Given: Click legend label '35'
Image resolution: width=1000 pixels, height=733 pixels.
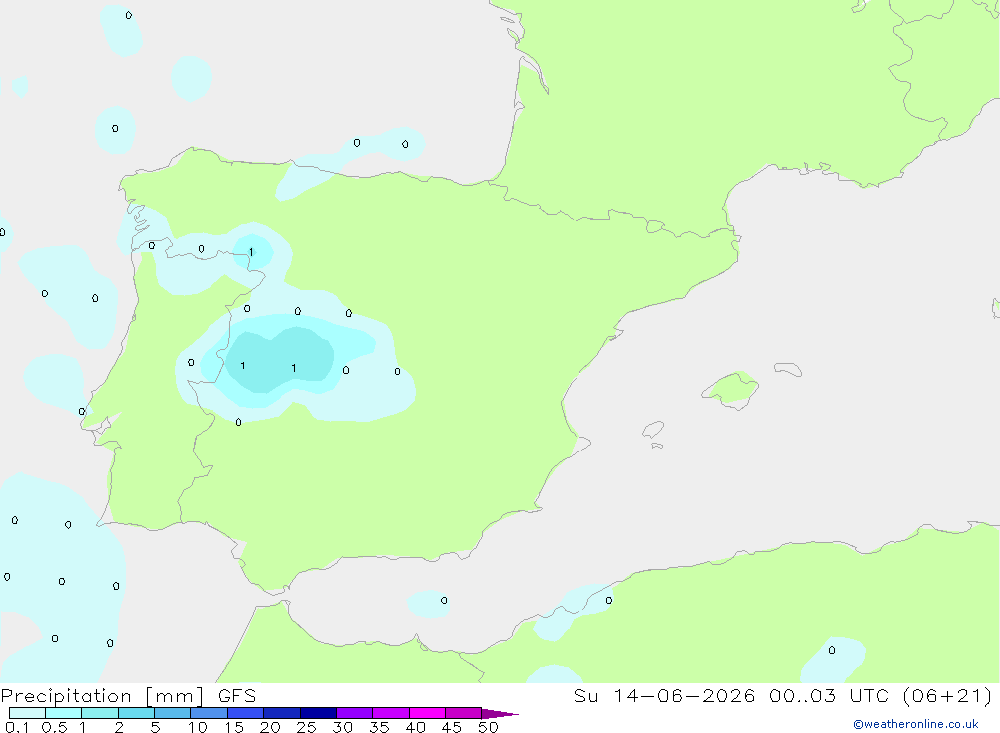Looking at the screenshot, I should click(379, 727).
